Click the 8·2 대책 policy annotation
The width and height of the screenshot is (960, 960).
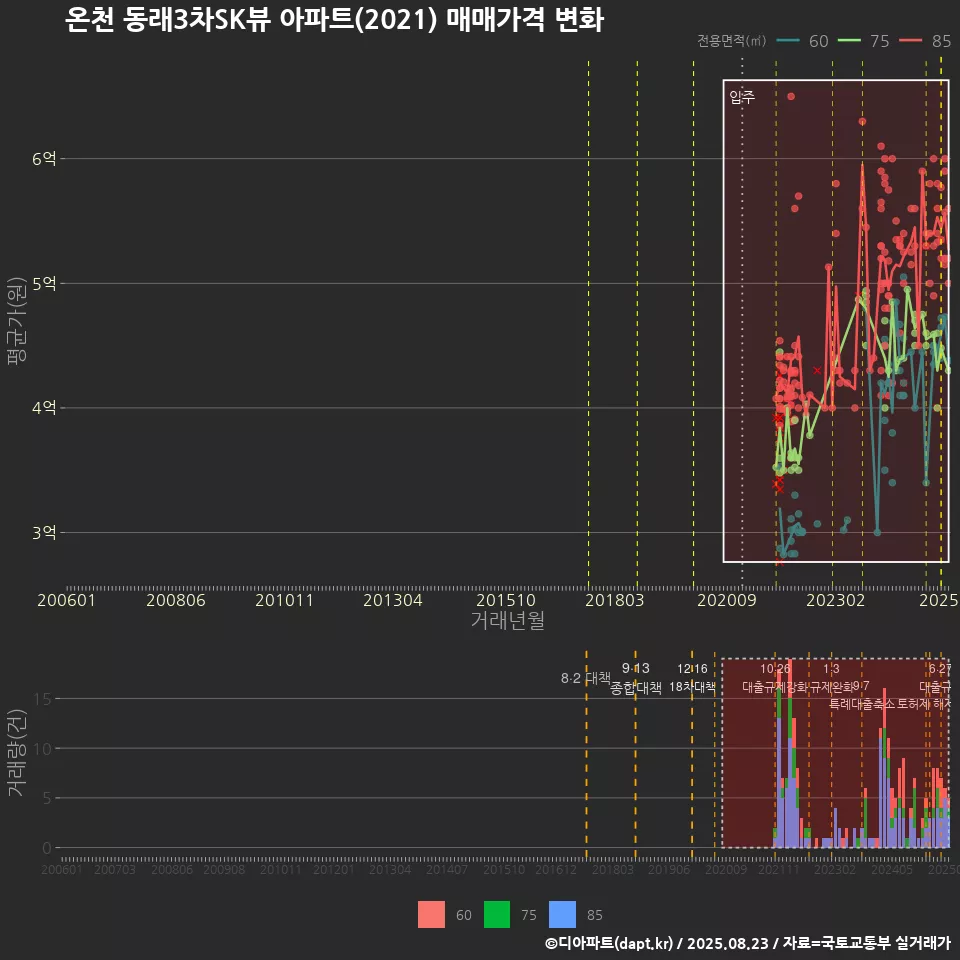pyautogui.click(x=586, y=678)
